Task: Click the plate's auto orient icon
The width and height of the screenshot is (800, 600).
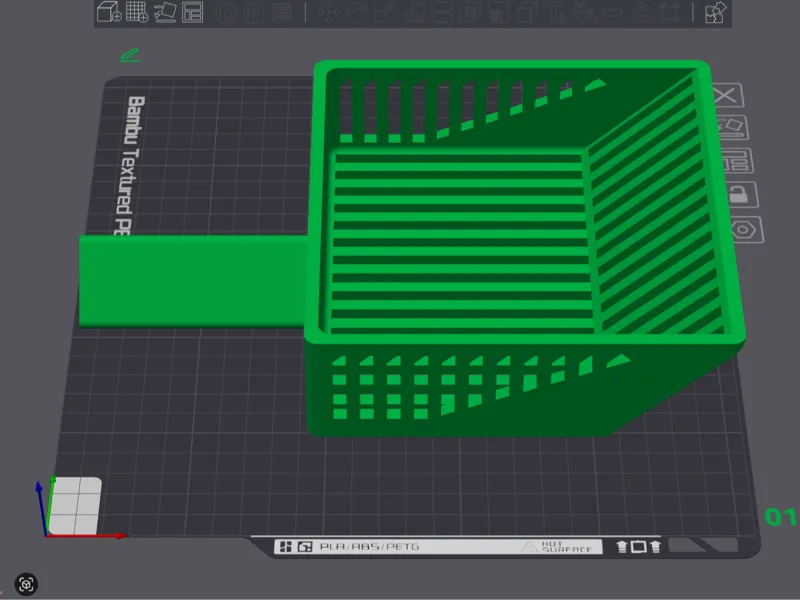Action: 733,127
